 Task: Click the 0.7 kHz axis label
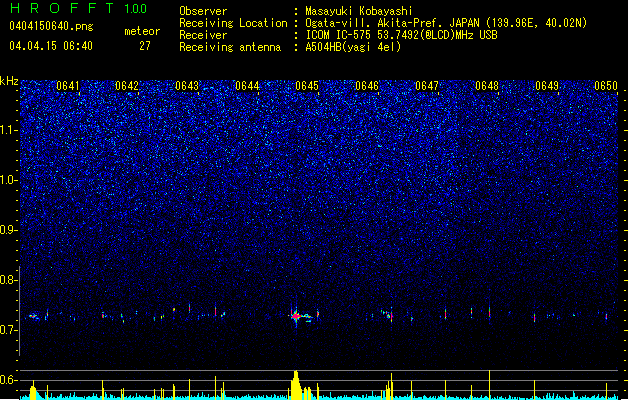pos(8,330)
